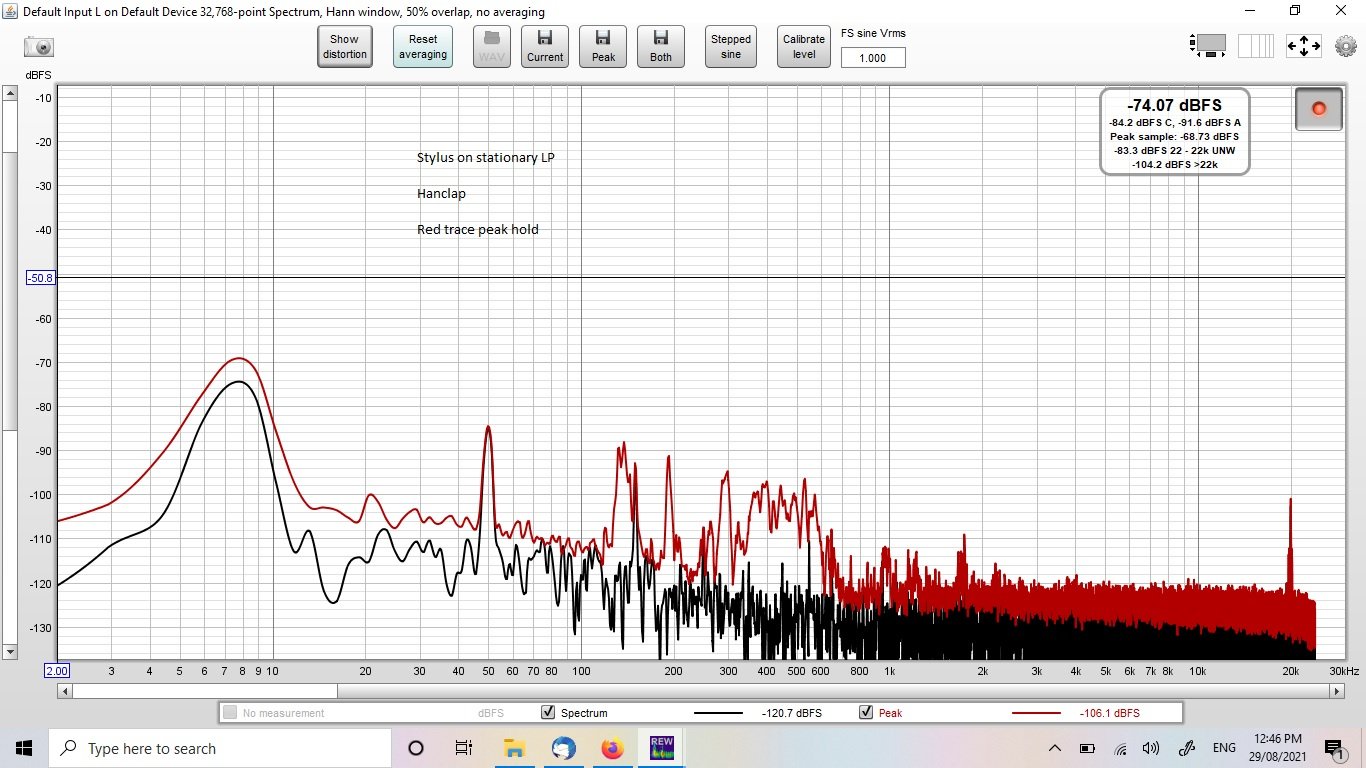The image size is (1366, 768).
Task: Tick the No measurement checkbox
Action: tap(230, 713)
